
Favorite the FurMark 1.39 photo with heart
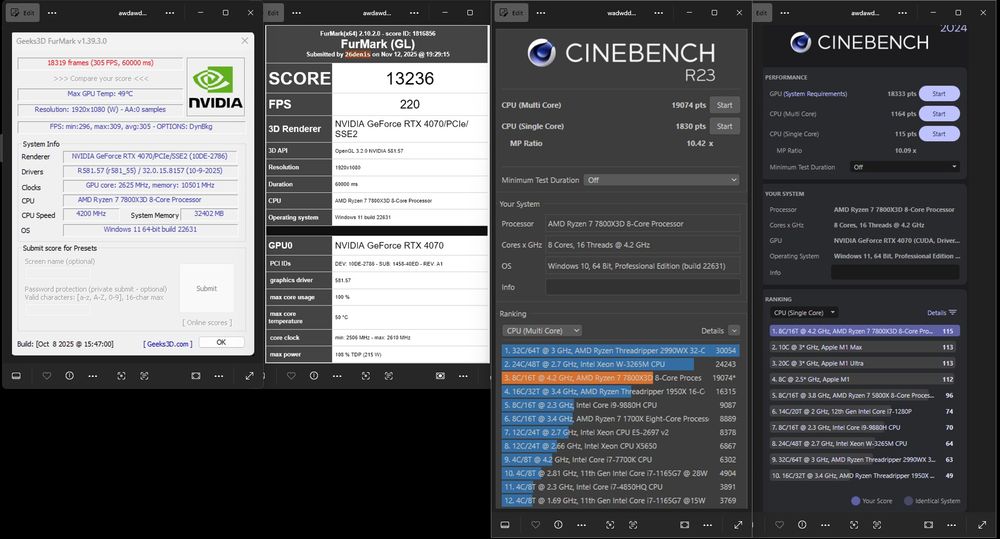click(47, 376)
